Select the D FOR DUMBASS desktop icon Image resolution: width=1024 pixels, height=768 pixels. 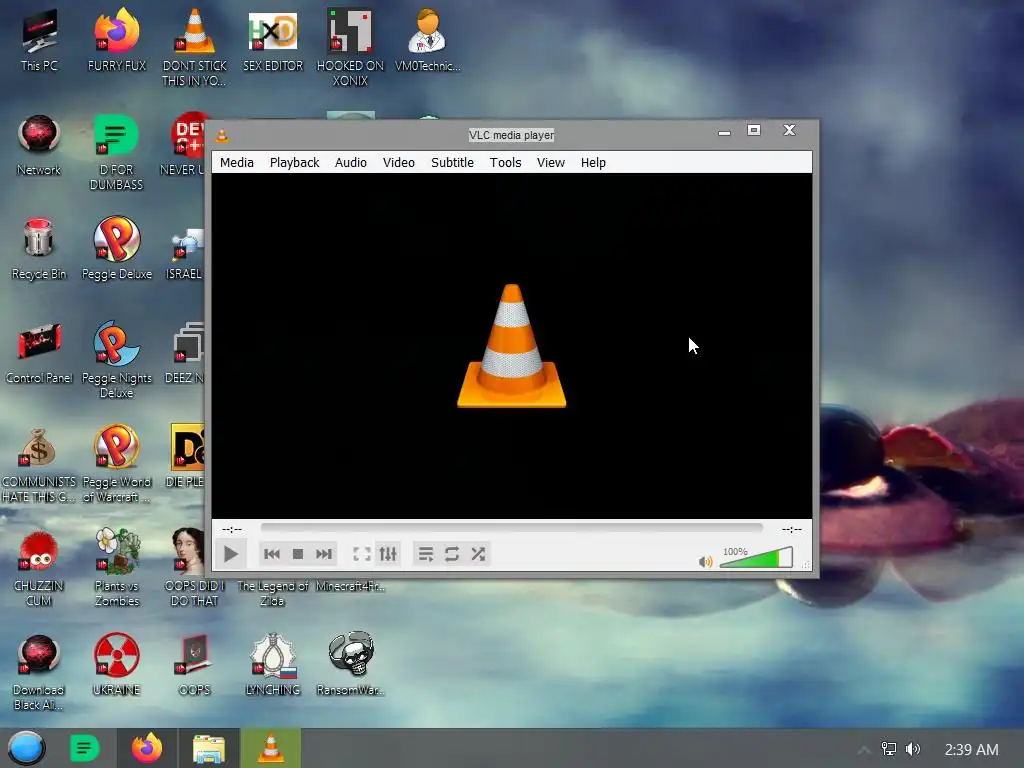click(116, 152)
